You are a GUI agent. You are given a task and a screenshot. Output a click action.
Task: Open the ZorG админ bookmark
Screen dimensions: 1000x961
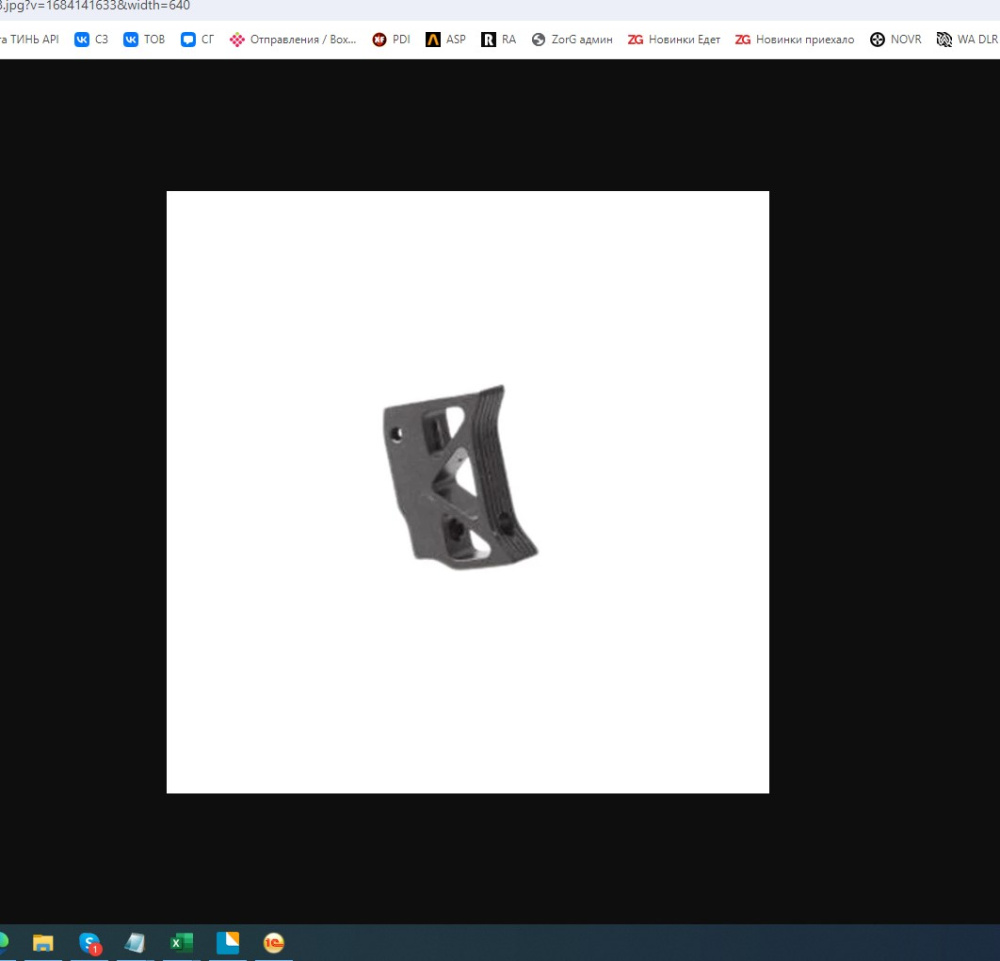(x=571, y=40)
